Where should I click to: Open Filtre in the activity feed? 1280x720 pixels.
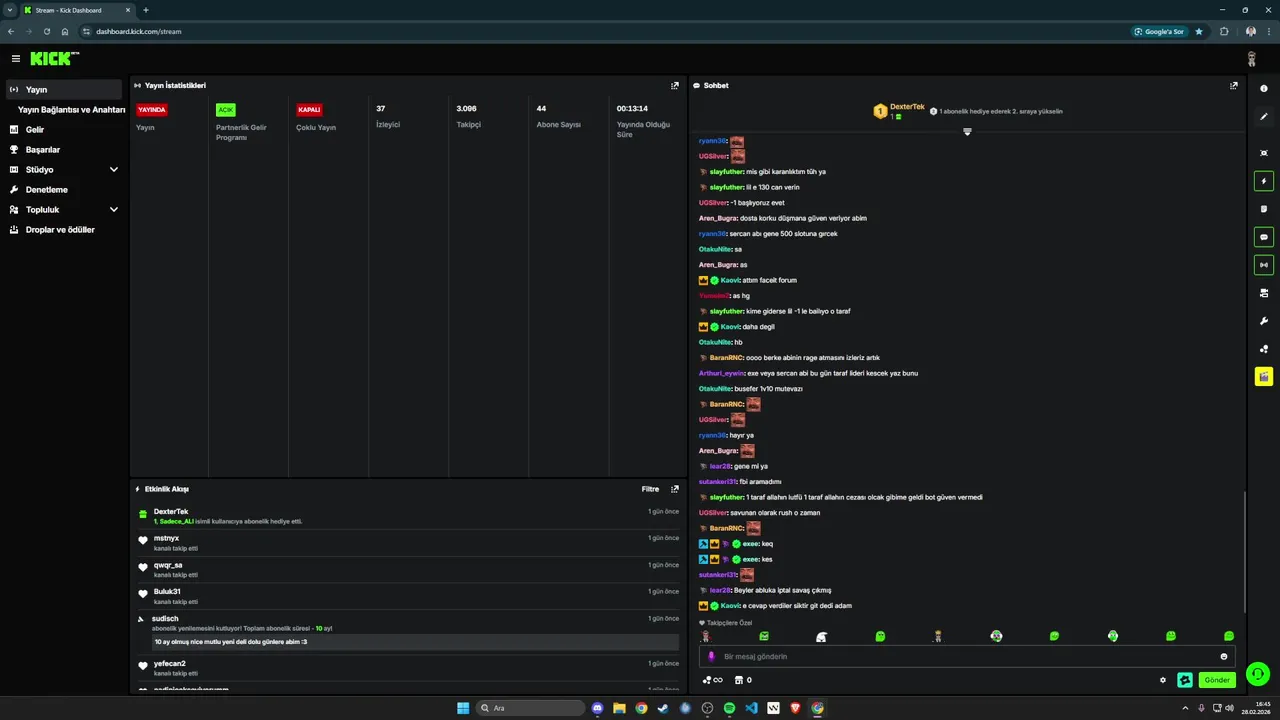pyautogui.click(x=650, y=489)
